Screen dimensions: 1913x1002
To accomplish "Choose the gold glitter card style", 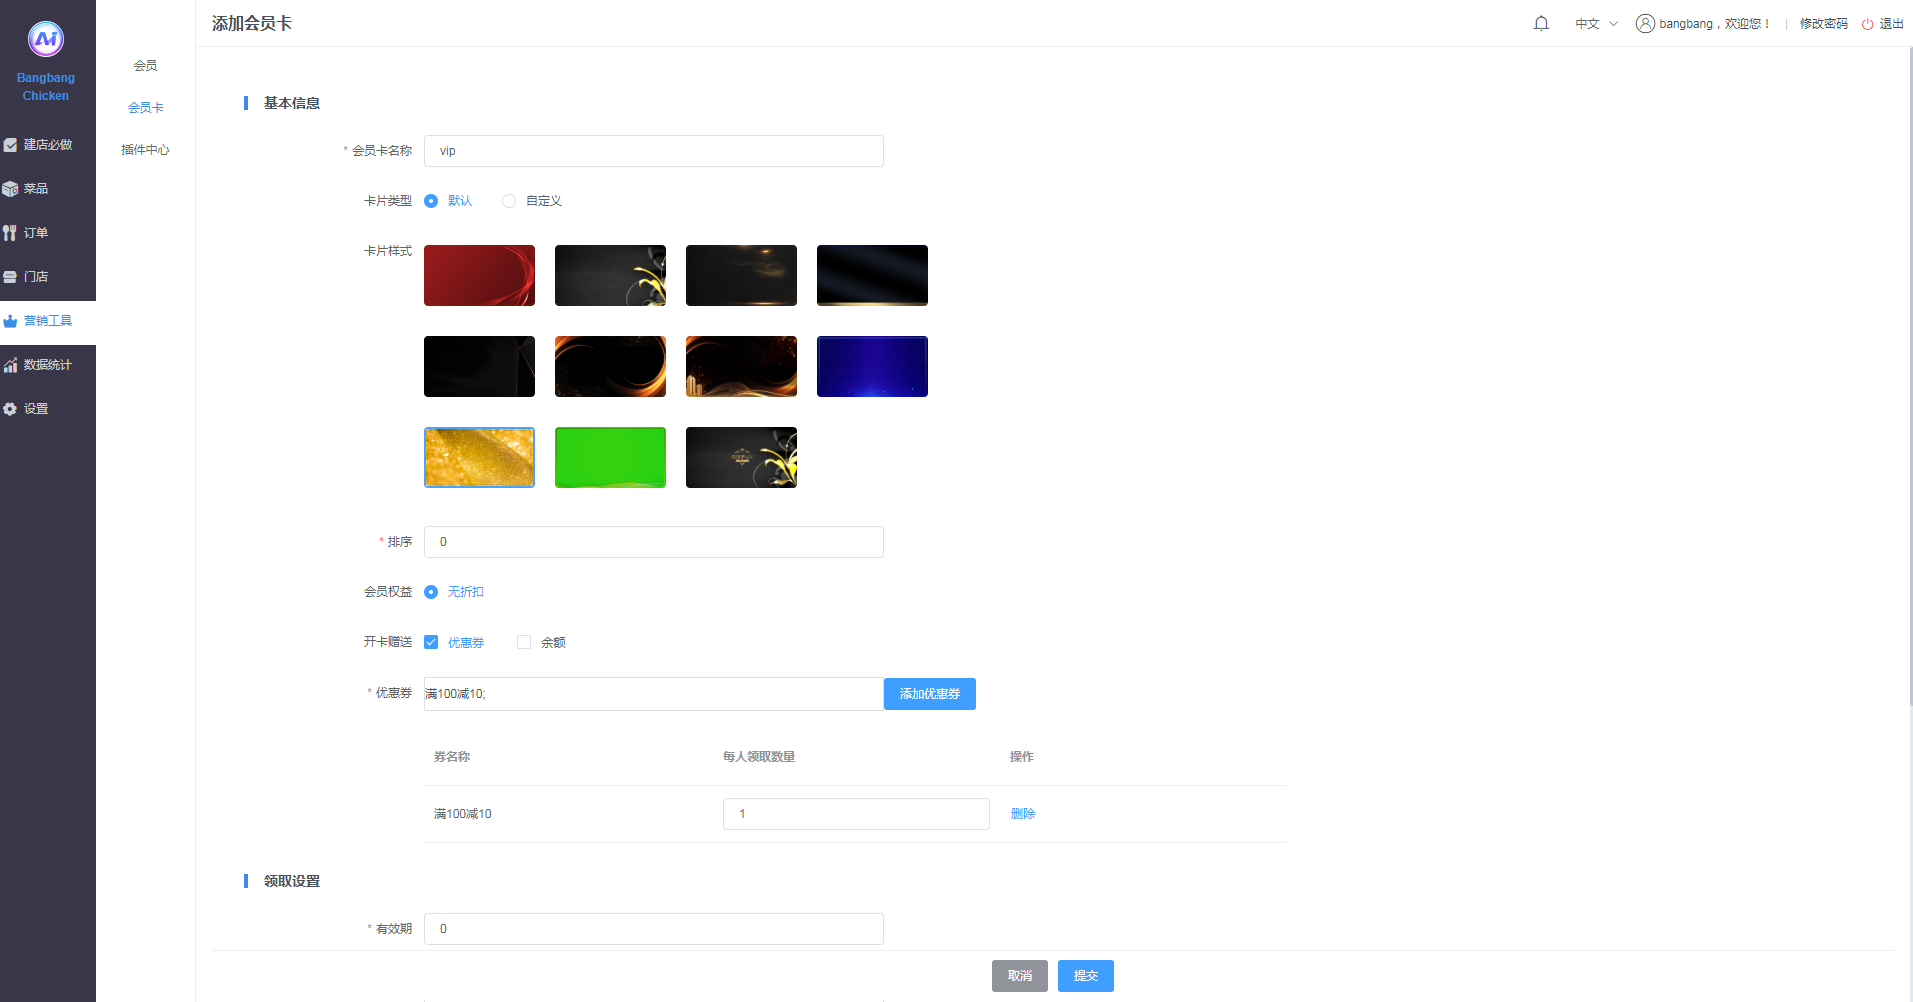I will tap(480, 457).
